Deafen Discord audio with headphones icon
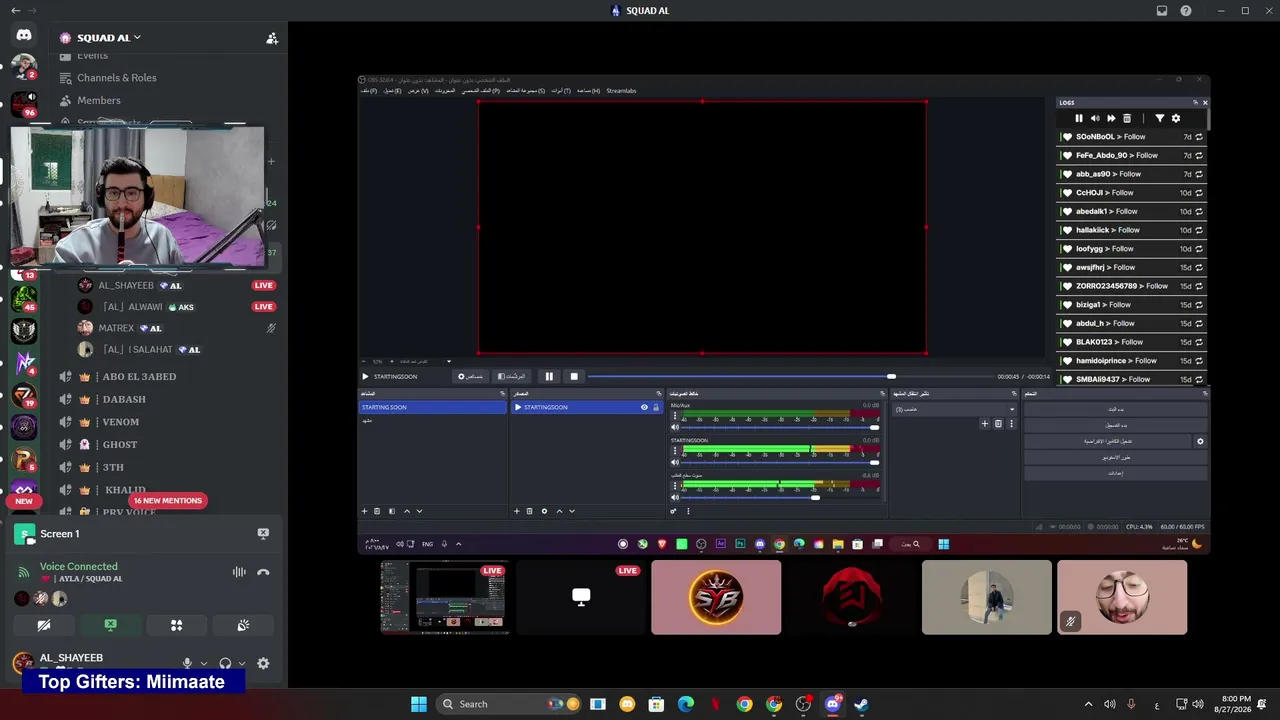This screenshot has height=720, width=1280. (225, 663)
